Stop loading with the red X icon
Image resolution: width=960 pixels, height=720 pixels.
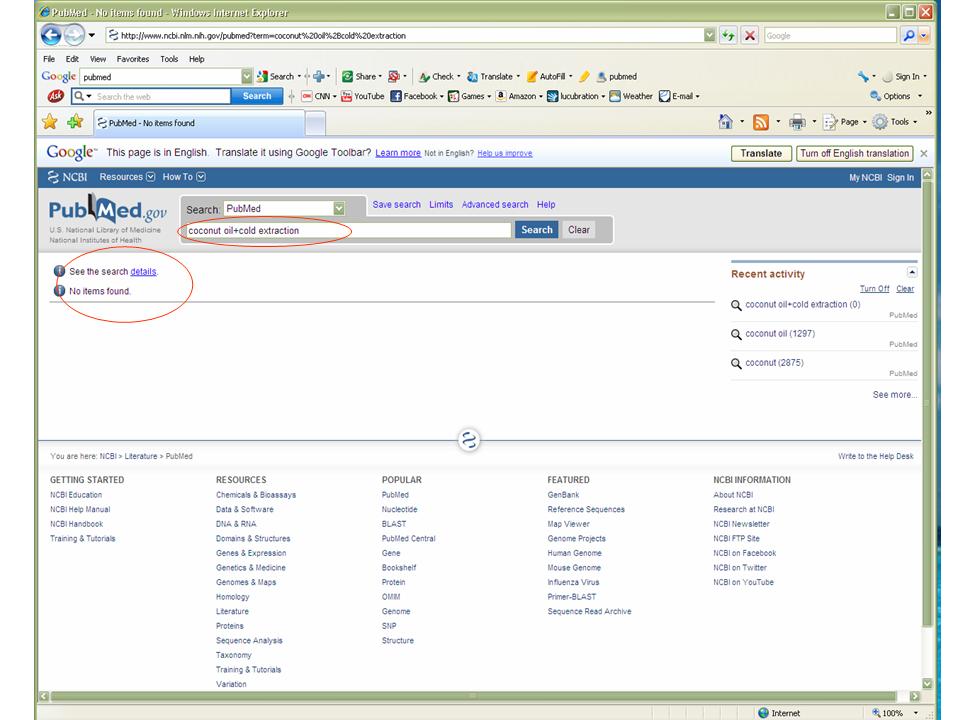tap(749, 36)
